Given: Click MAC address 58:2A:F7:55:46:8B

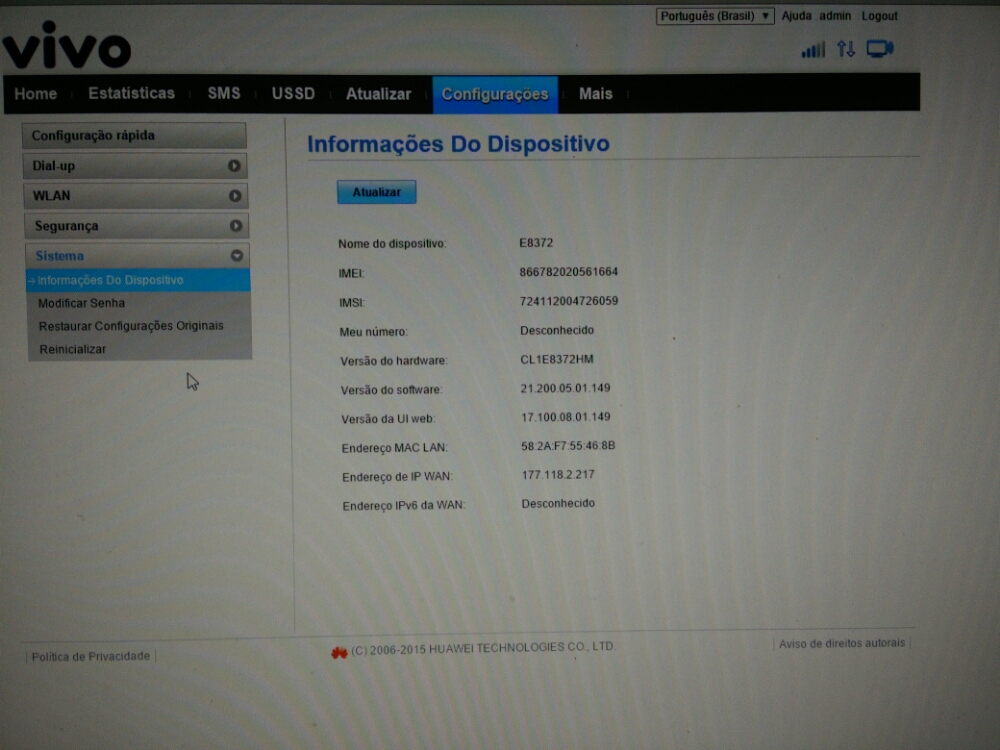Looking at the screenshot, I should click(x=568, y=446).
